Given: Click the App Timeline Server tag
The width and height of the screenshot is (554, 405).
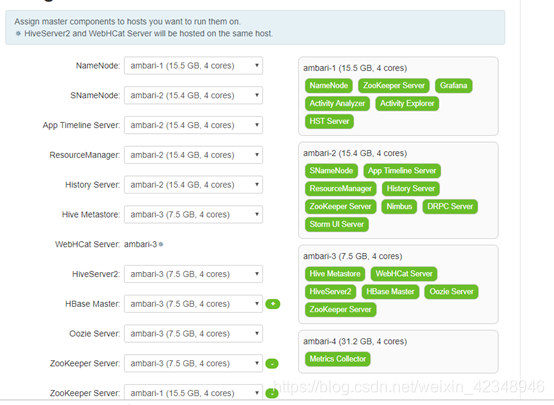Looking at the screenshot, I should pos(402,171).
